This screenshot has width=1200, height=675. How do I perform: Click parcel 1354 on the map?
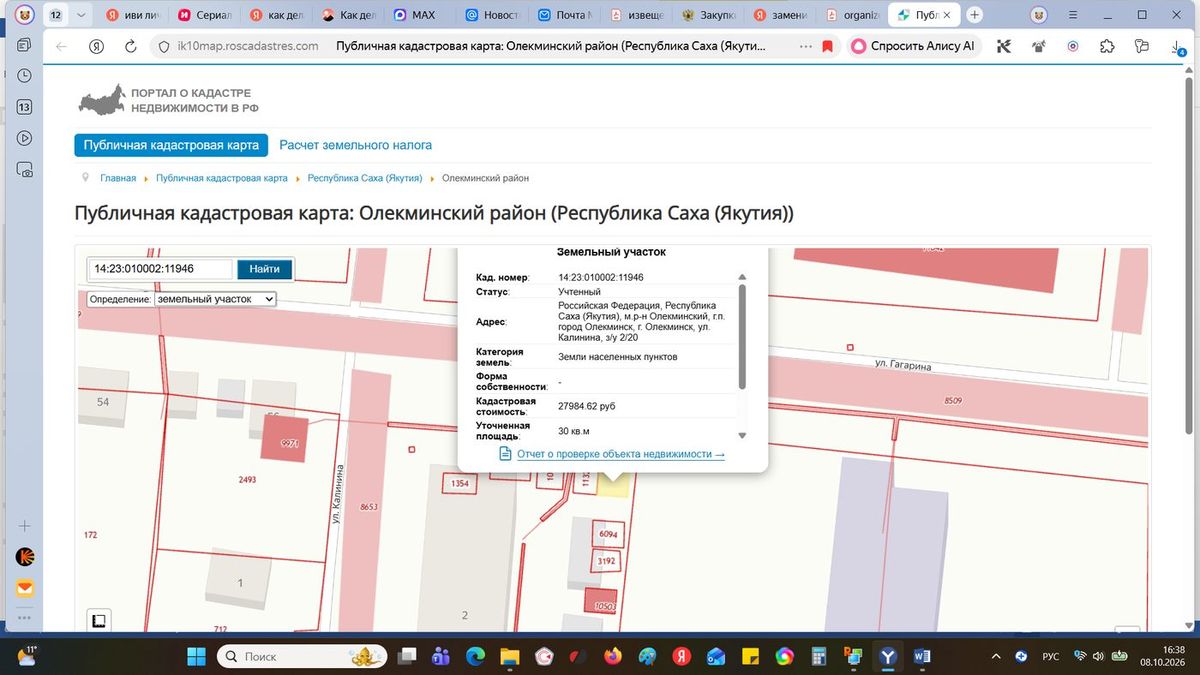[x=460, y=483]
